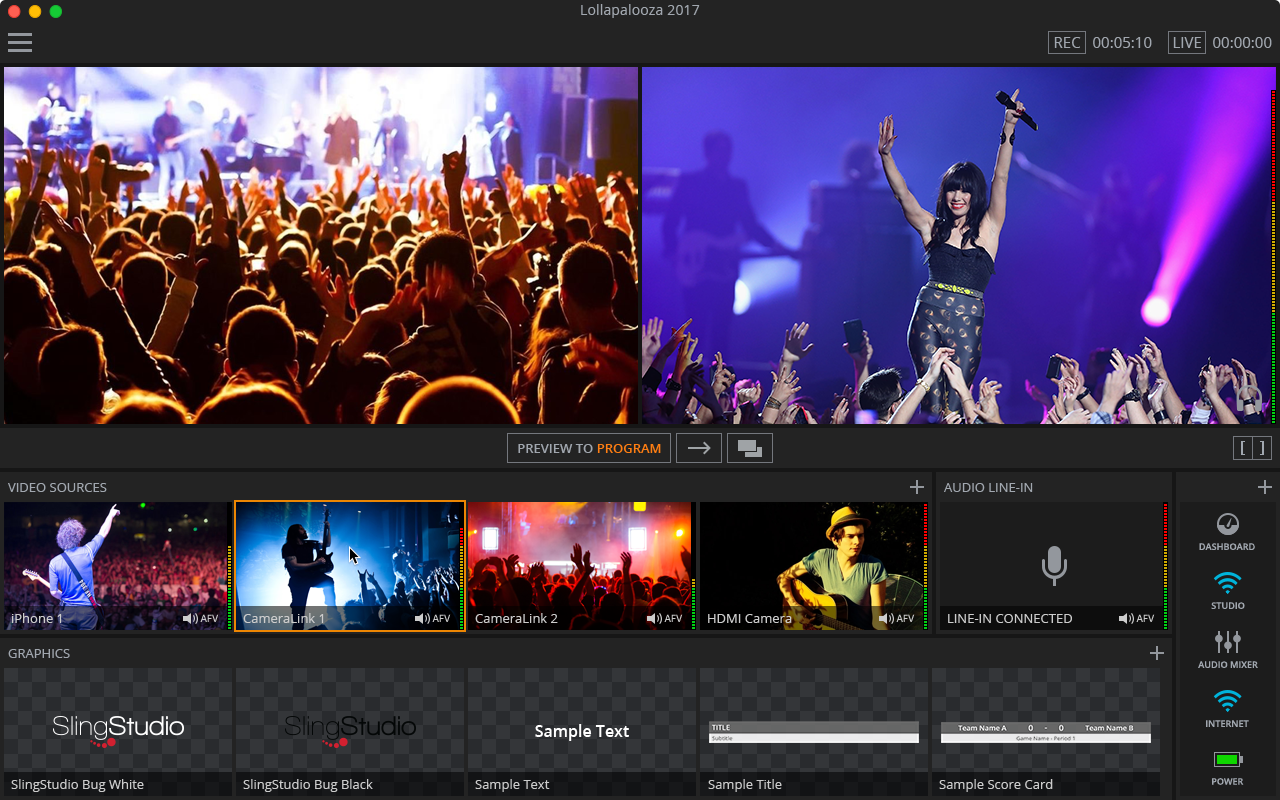Select the CameraLink 2 video source

581,566
